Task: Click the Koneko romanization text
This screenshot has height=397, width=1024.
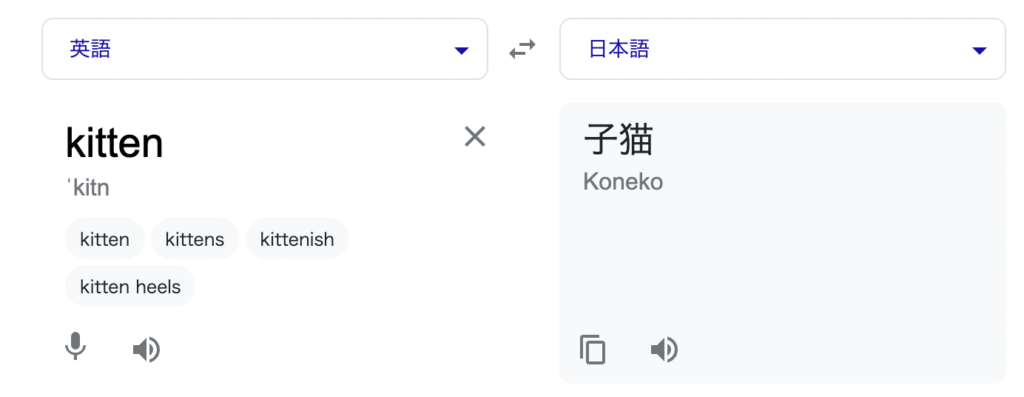Action: point(623,182)
